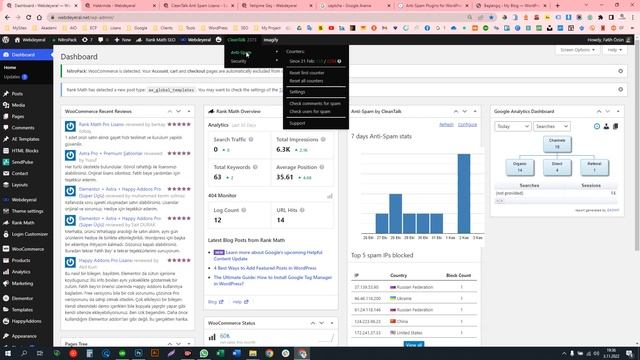Image resolution: width=640 pixels, height=360 pixels.
Task: Open Appearance in the sidebar
Action: click(x=24, y=336)
